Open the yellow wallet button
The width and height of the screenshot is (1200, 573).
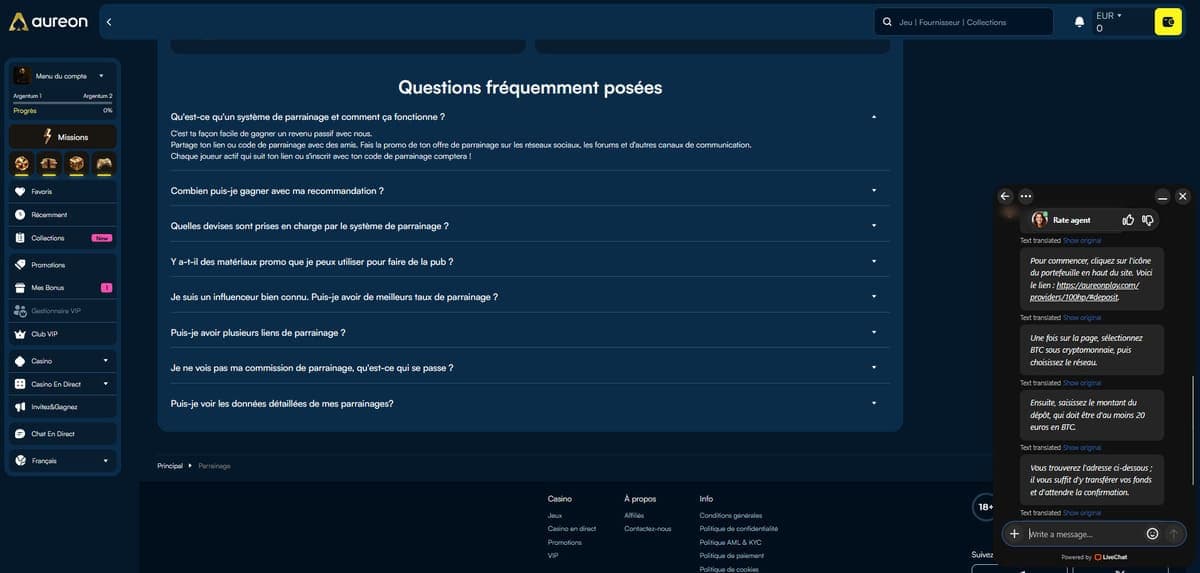(1168, 22)
